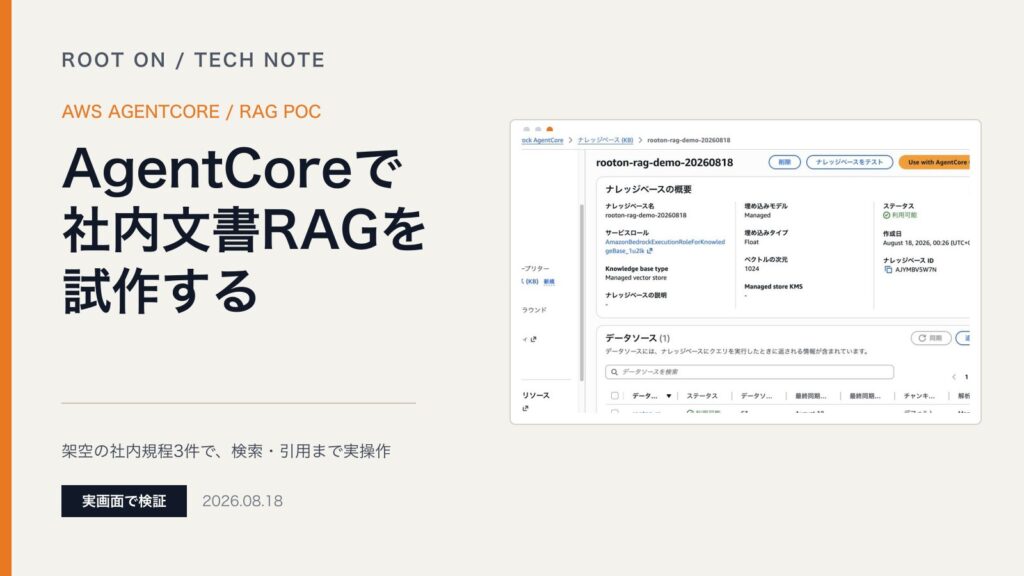Go to previous page with pagination chevron

pyautogui.click(x=953, y=377)
